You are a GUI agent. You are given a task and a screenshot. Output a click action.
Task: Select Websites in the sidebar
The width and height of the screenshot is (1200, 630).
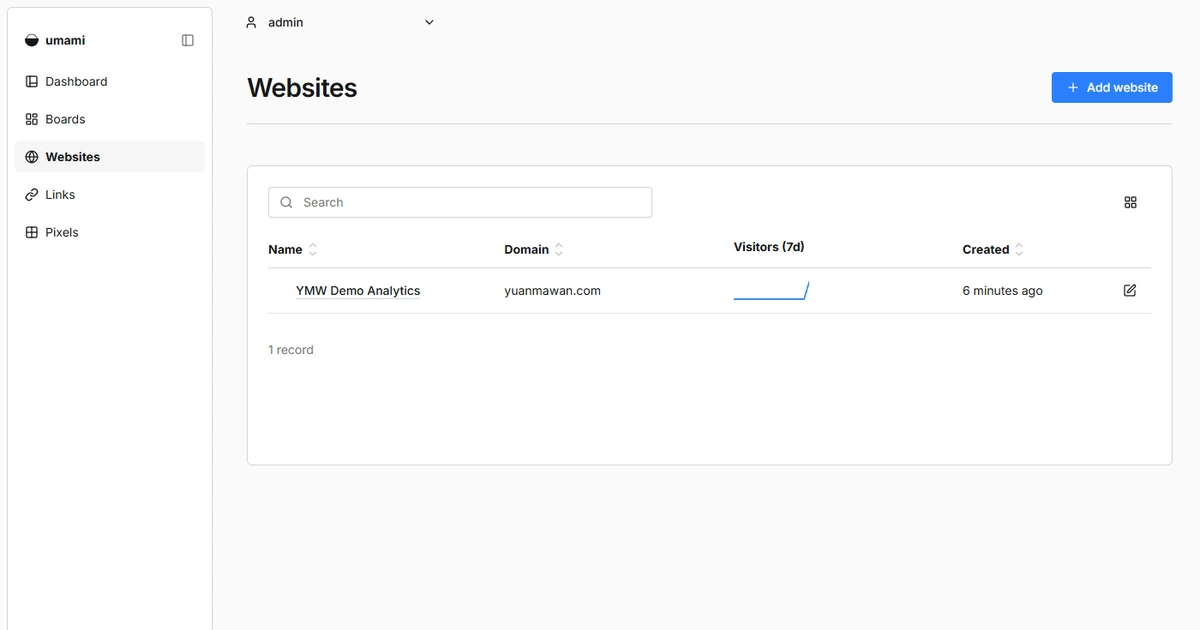(x=110, y=157)
